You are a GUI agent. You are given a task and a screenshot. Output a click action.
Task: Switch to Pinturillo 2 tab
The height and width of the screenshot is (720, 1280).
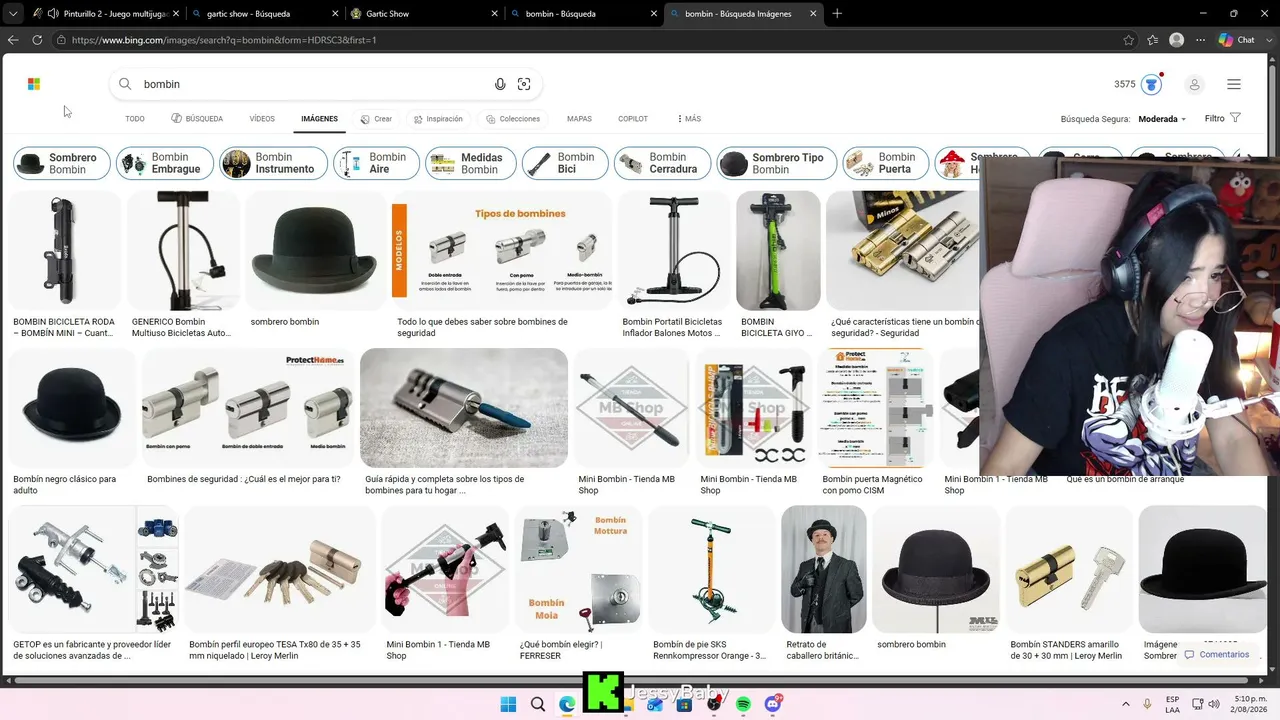click(x=107, y=14)
